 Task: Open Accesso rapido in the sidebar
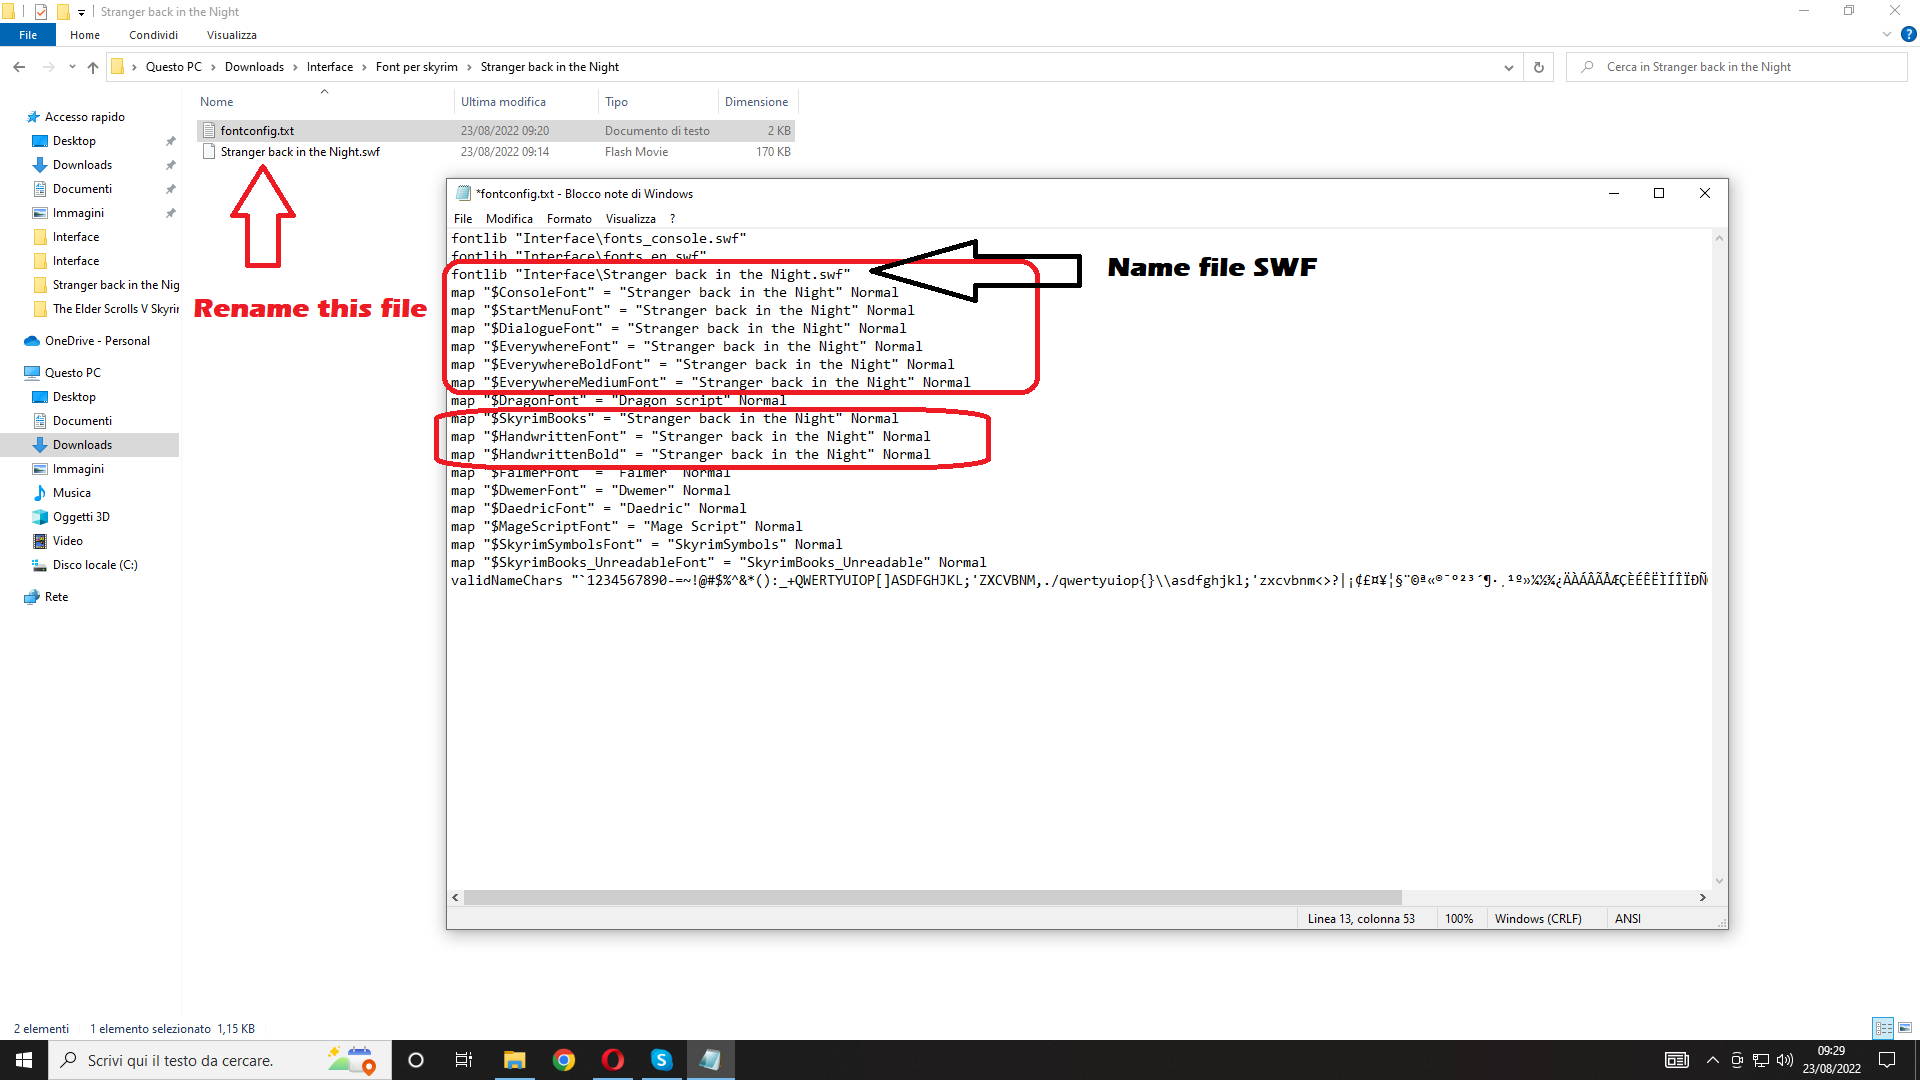pos(84,117)
